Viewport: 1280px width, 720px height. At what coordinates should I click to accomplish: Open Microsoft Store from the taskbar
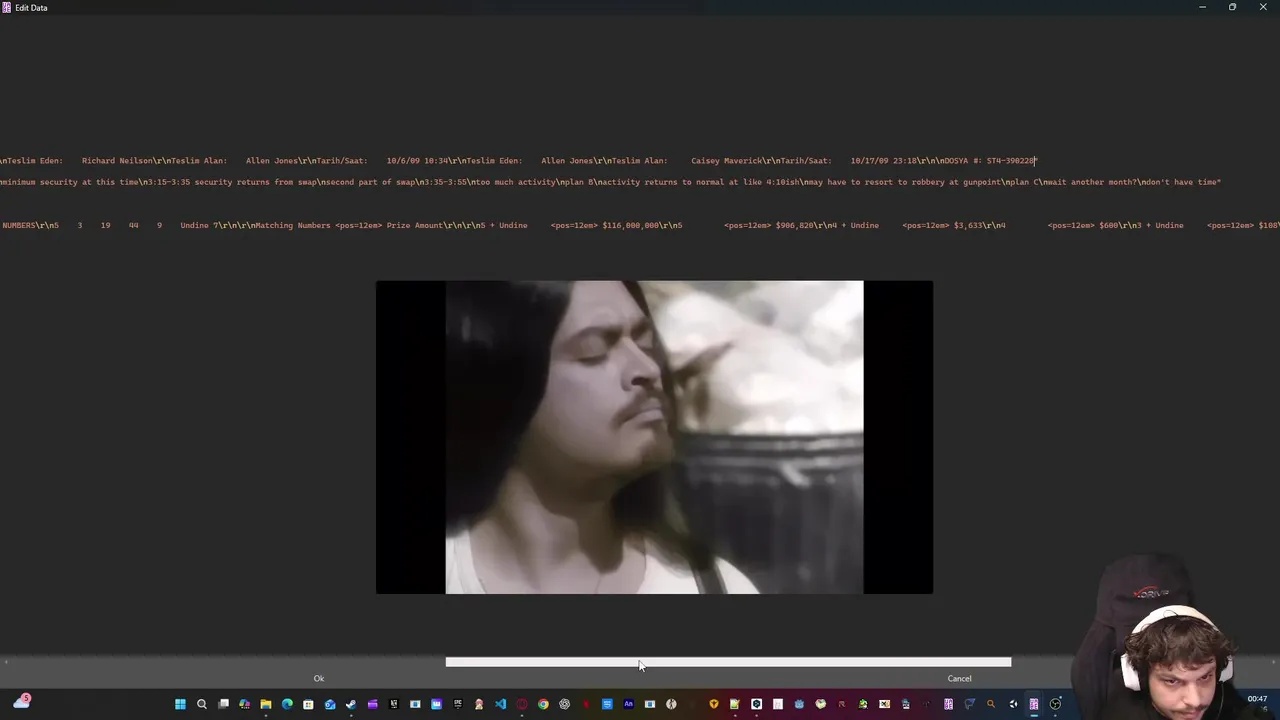(x=308, y=704)
